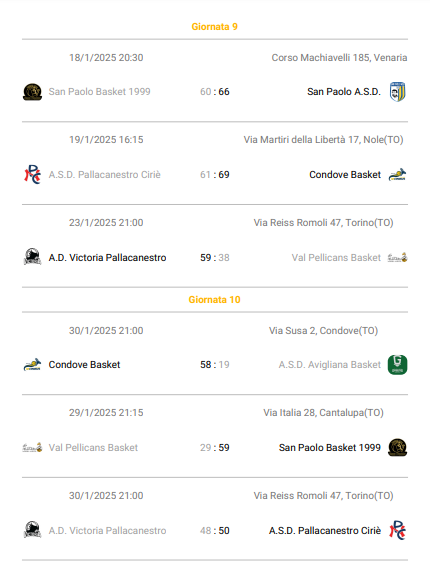Click Condove Basket logo next to 61 : 69
The height and width of the screenshot is (567, 430).
(397, 175)
